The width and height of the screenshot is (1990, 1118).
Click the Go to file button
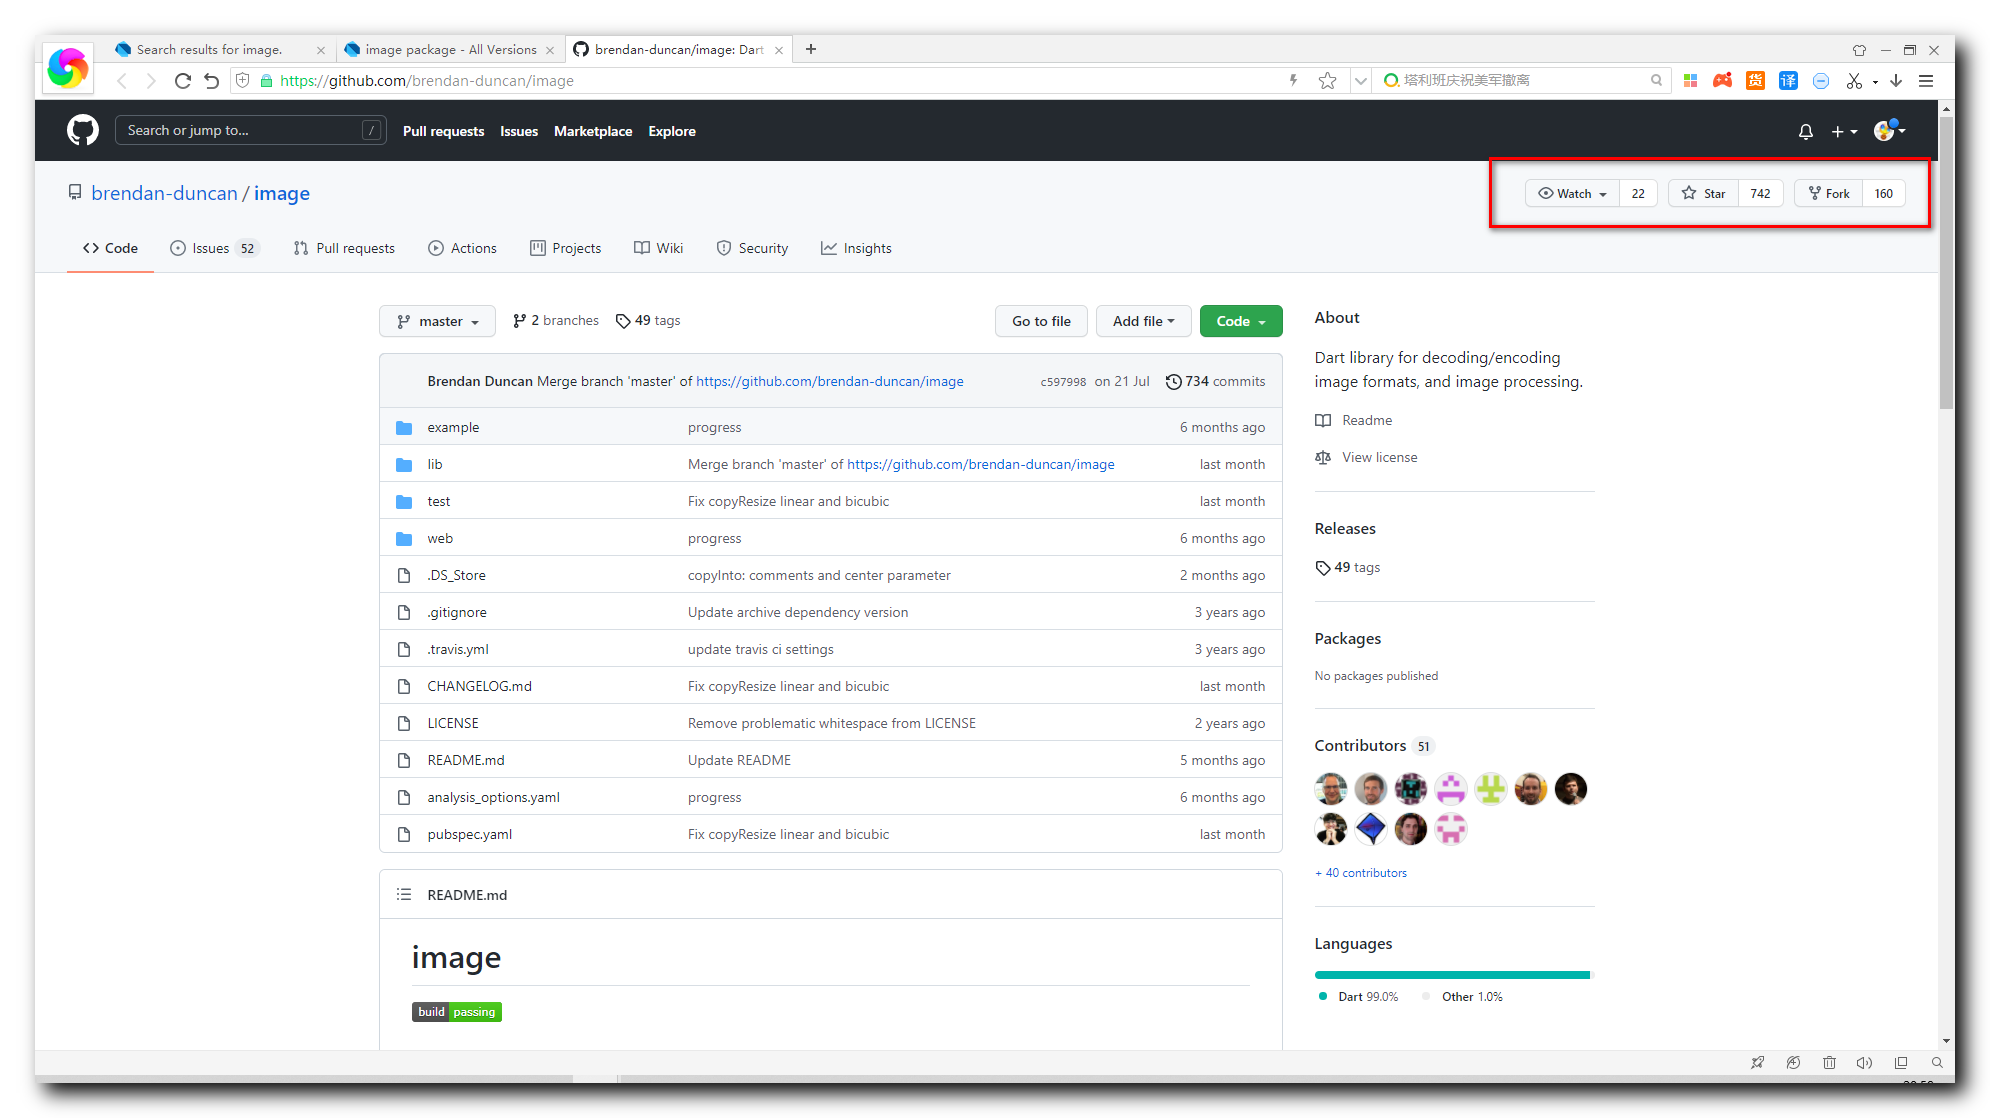click(x=1041, y=320)
